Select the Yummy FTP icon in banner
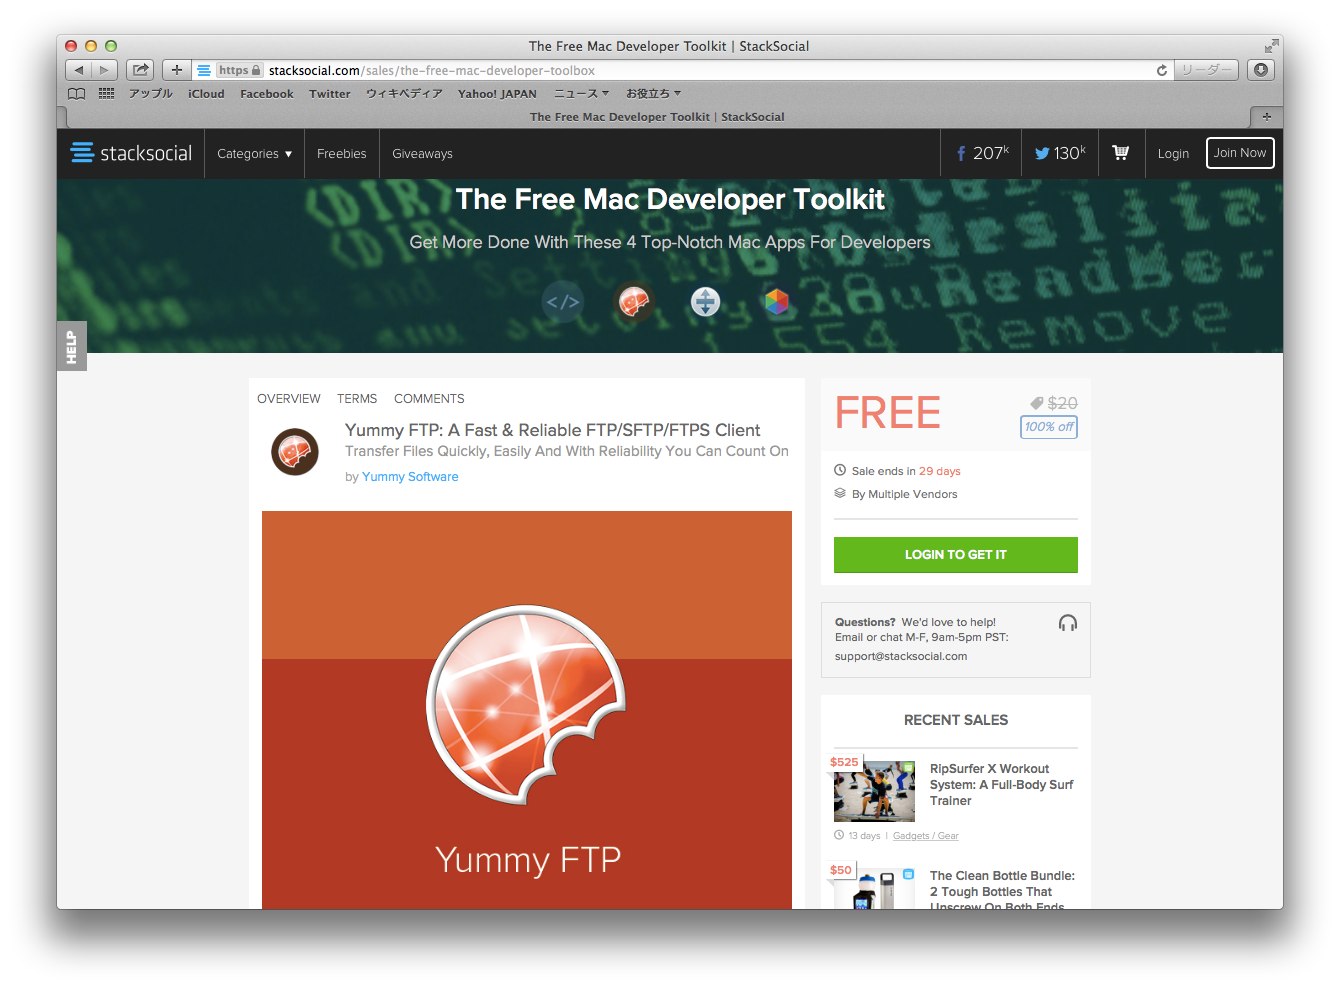Viewport: 1340px width, 988px height. (x=634, y=301)
